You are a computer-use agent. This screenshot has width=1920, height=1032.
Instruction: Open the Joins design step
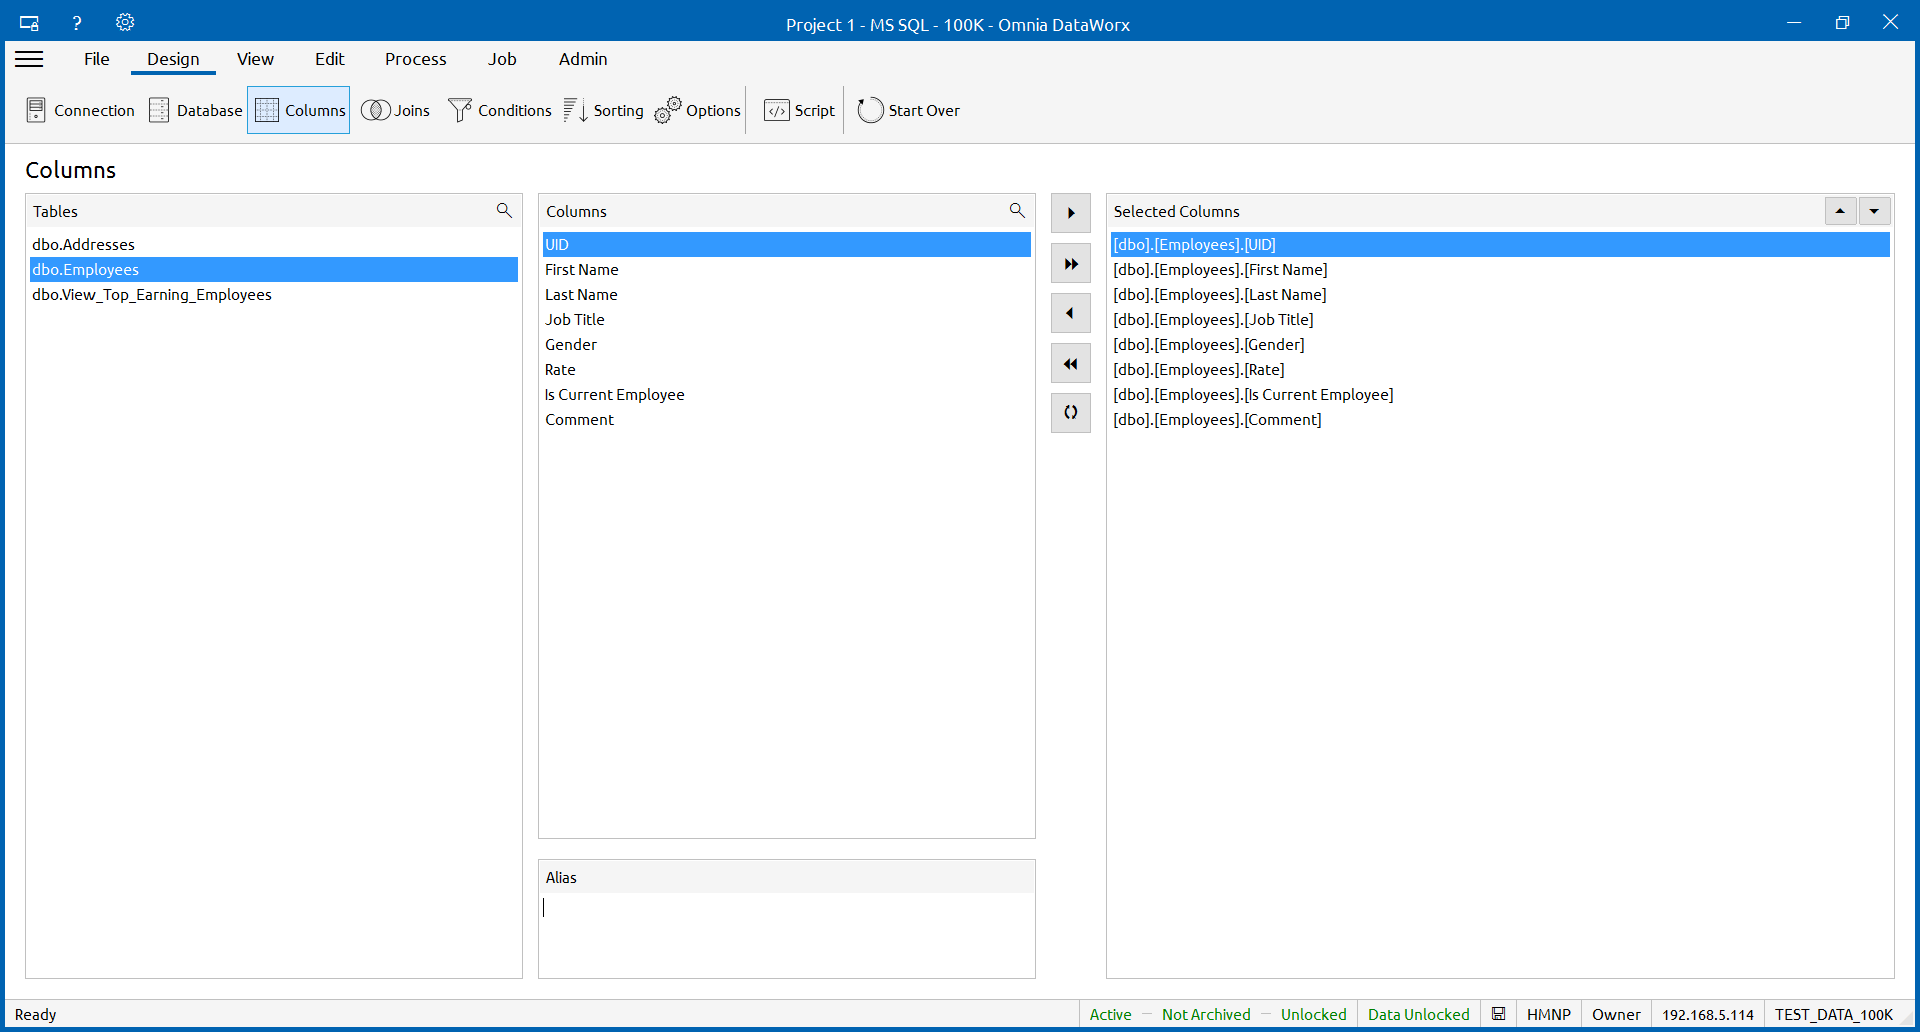tap(395, 110)
